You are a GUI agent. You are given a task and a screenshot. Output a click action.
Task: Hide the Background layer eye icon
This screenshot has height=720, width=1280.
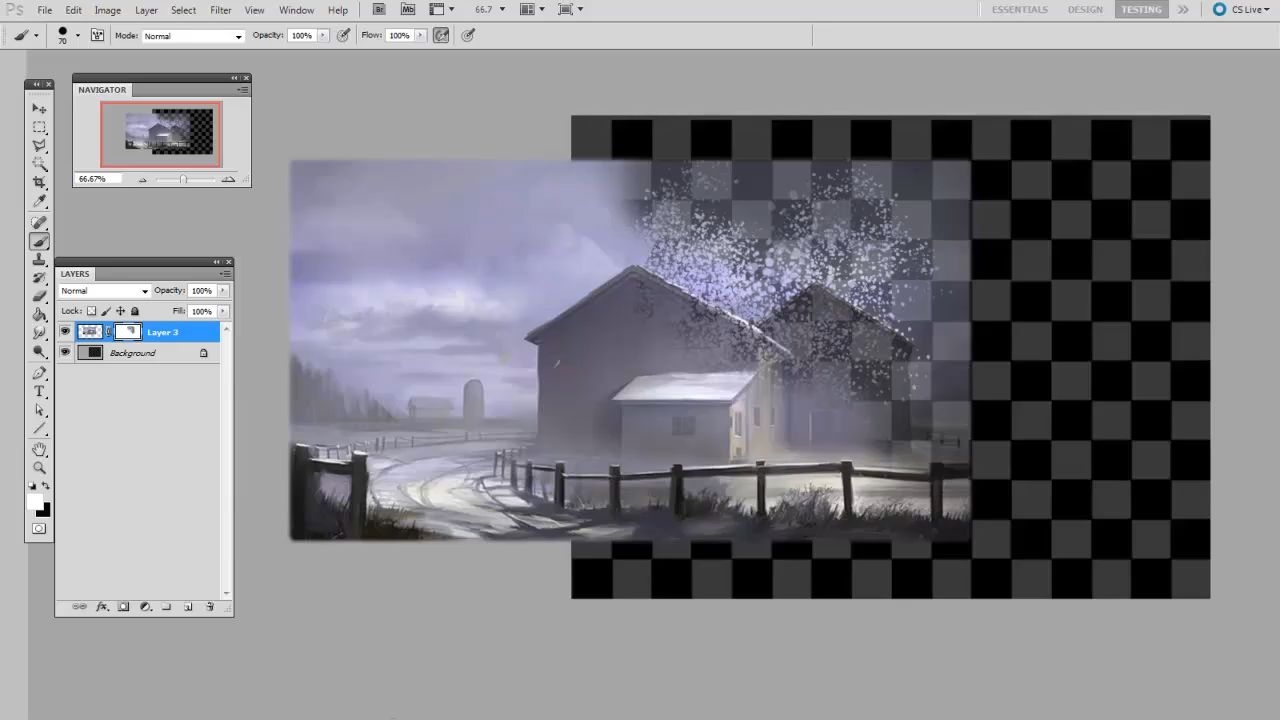tap(66, 352)
